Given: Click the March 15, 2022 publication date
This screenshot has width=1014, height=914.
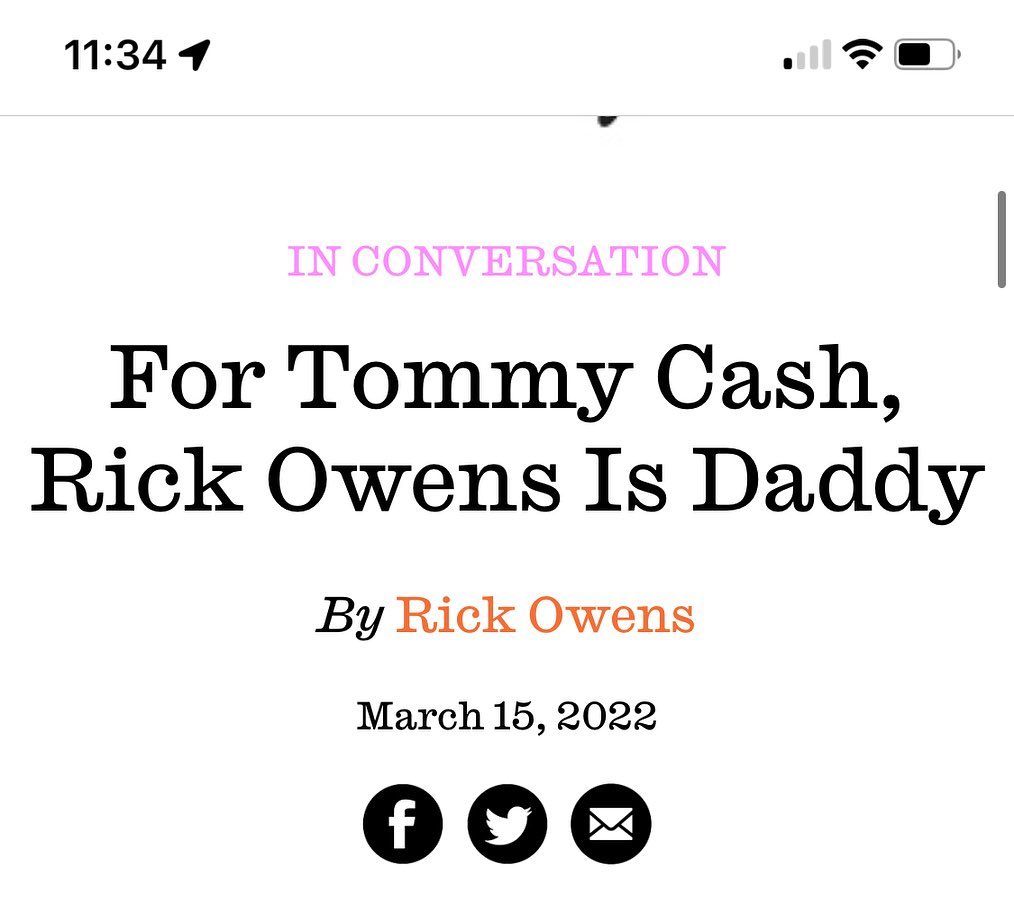Looking at the screenshot, I should pos(506,716).
